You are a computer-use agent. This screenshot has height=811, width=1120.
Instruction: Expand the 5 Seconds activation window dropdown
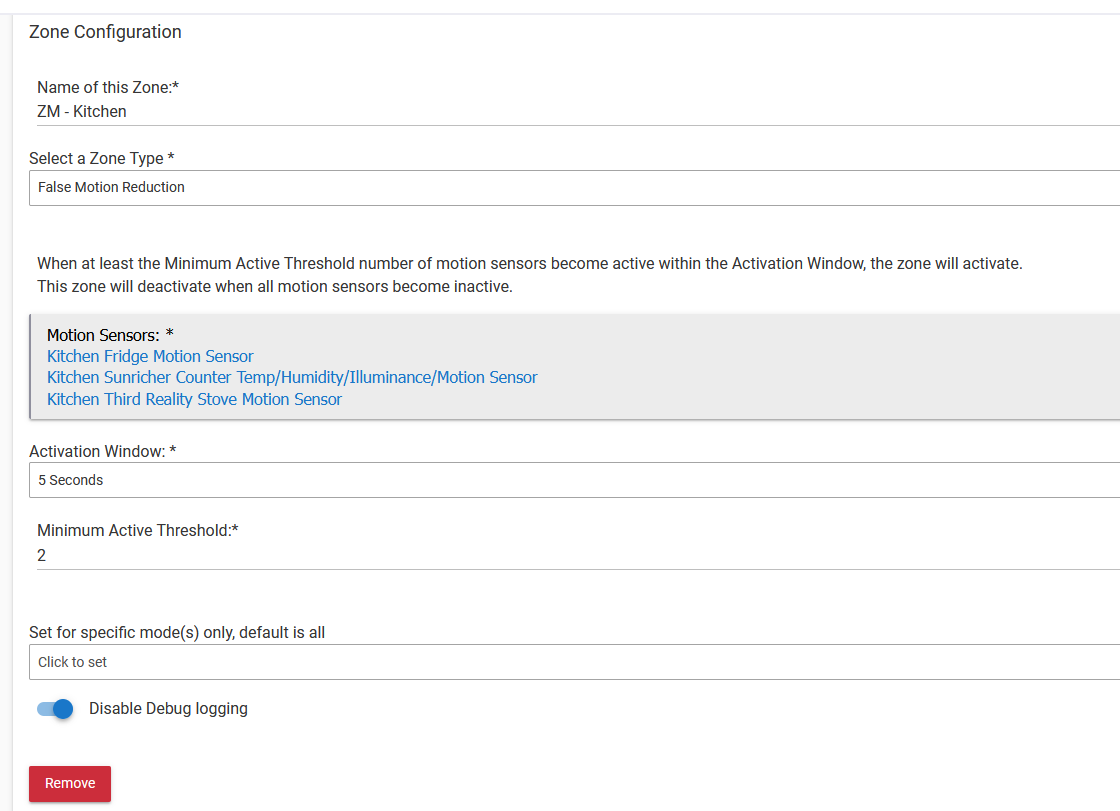pyautogui.click(x=574, y=480)
